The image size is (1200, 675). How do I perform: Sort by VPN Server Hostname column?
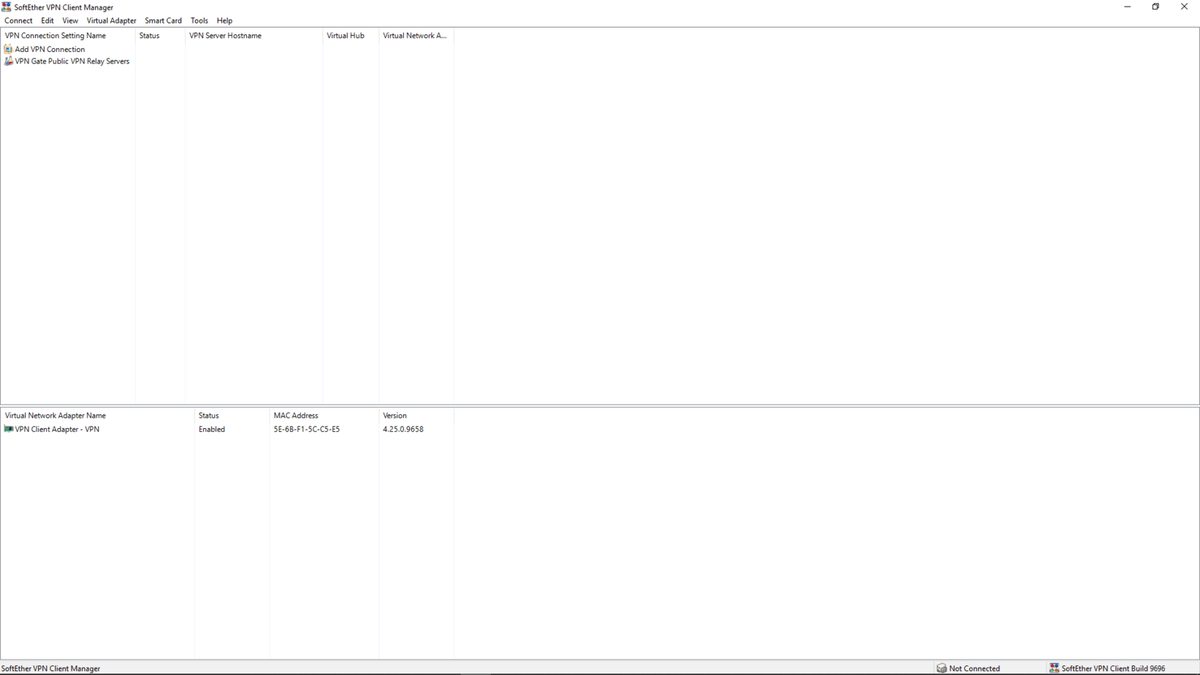tap(254, 35)
